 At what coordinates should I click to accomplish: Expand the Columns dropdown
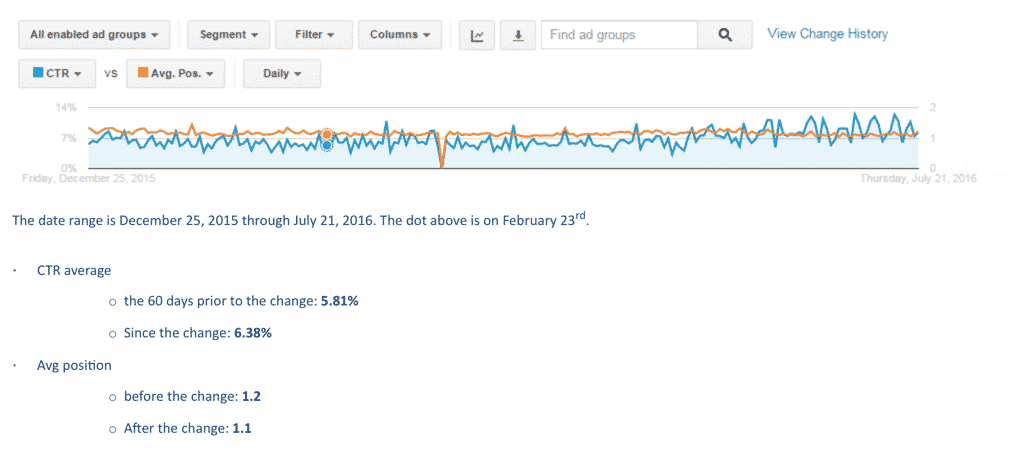click(x=400, y=35)
